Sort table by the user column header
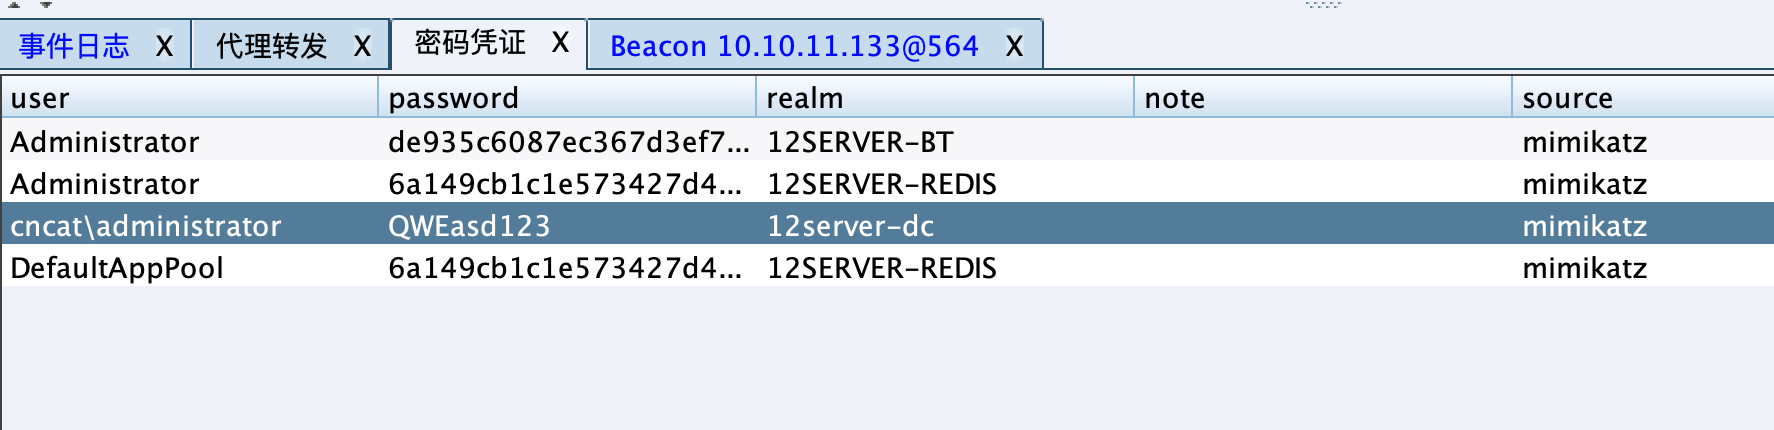The height and width of the screenshot is (430, 1774). (188, 98)
